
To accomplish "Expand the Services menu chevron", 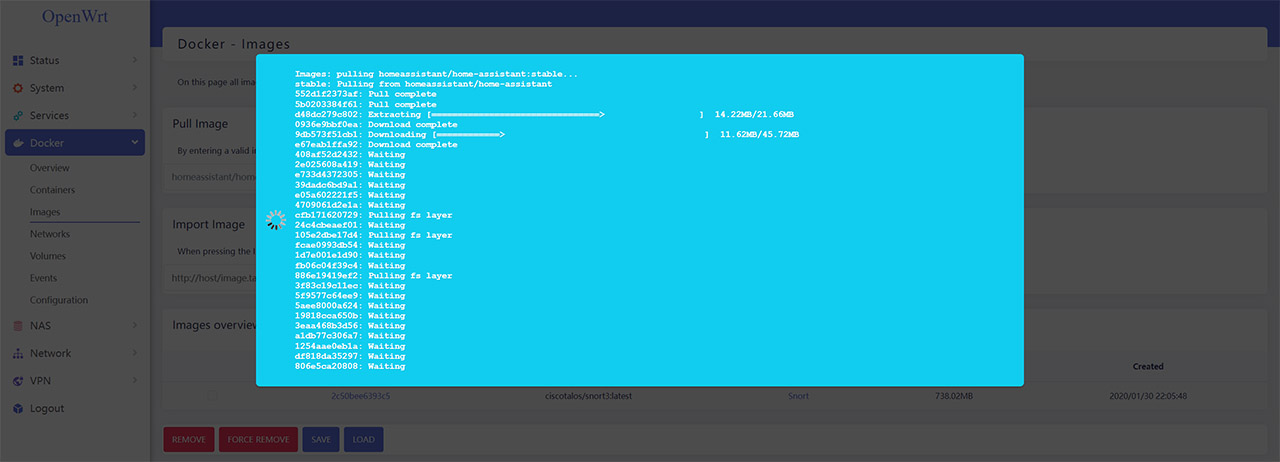I will (x=134, y=115).
